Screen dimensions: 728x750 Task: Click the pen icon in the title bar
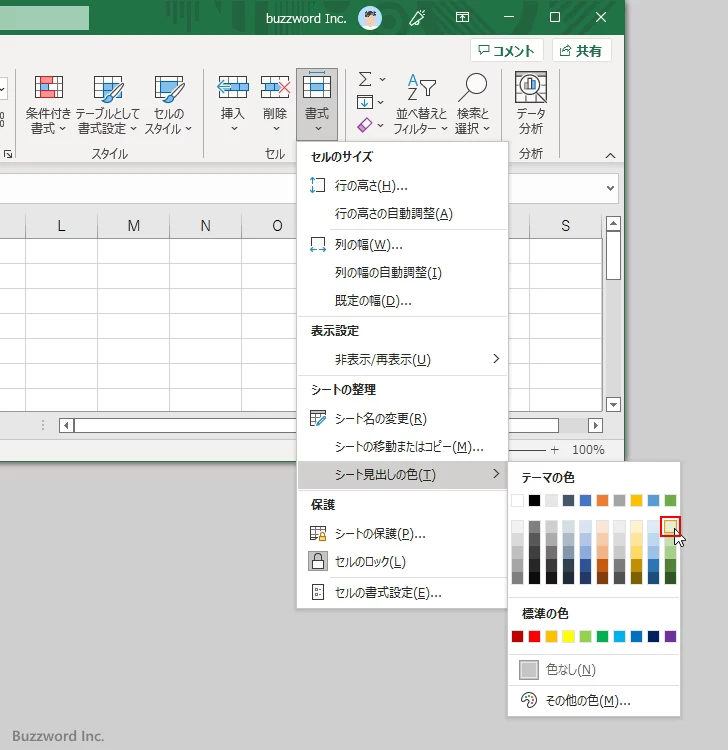417,18
